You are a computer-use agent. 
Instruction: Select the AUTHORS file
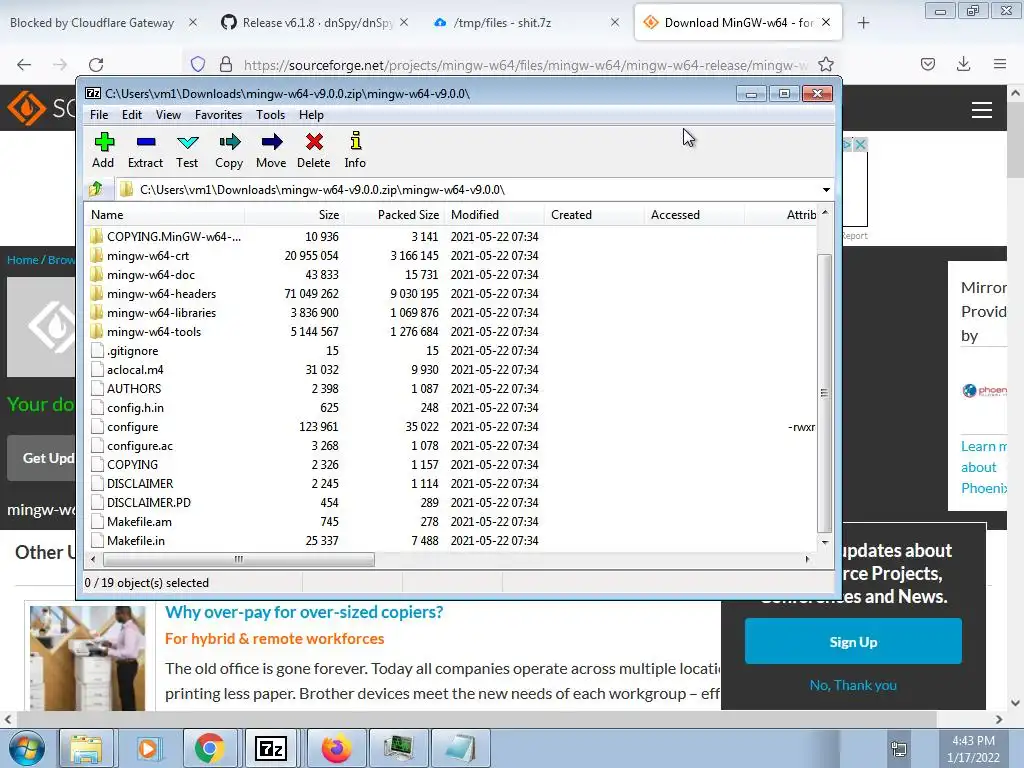click(x=134, y=389)
